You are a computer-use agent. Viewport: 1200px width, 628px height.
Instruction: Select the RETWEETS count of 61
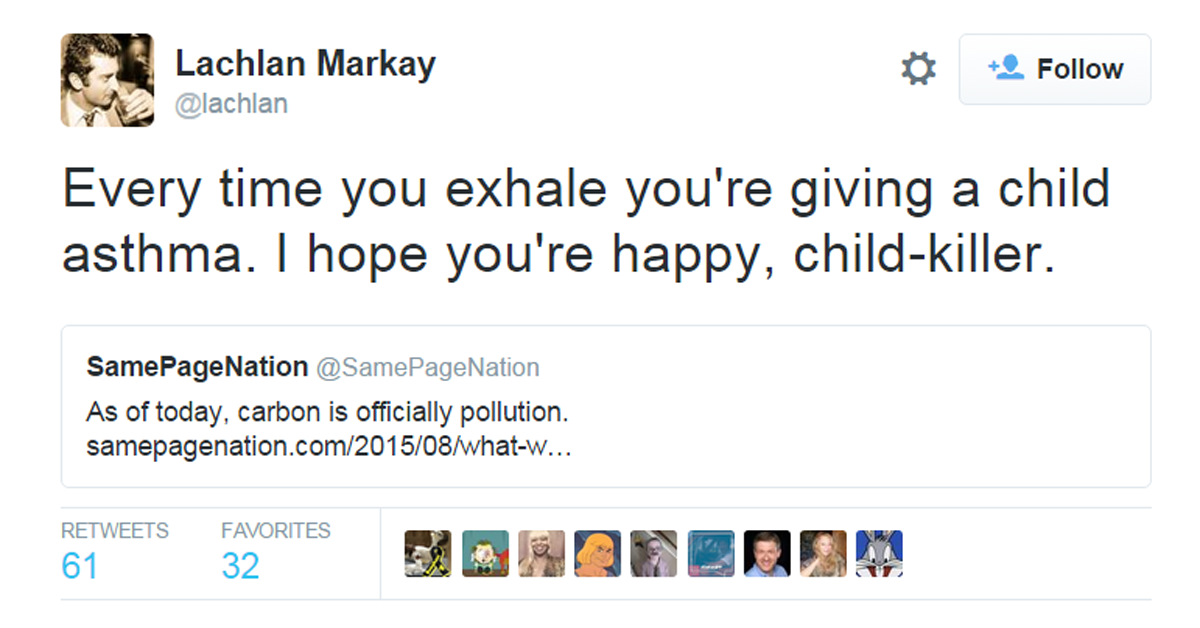(79, 565)
